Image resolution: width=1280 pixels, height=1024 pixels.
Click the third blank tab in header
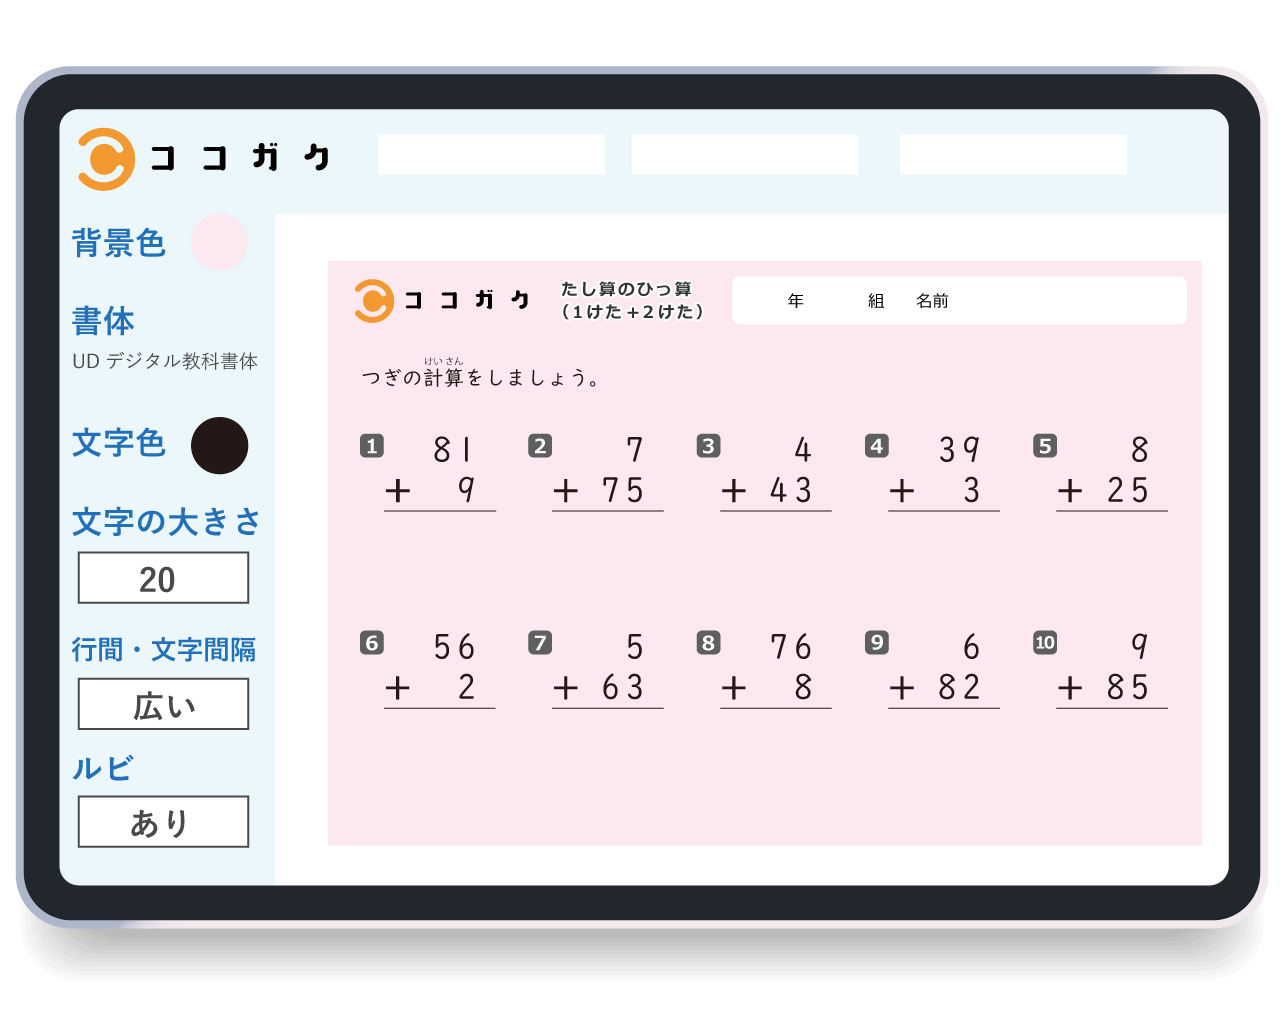click(1013, 155)
